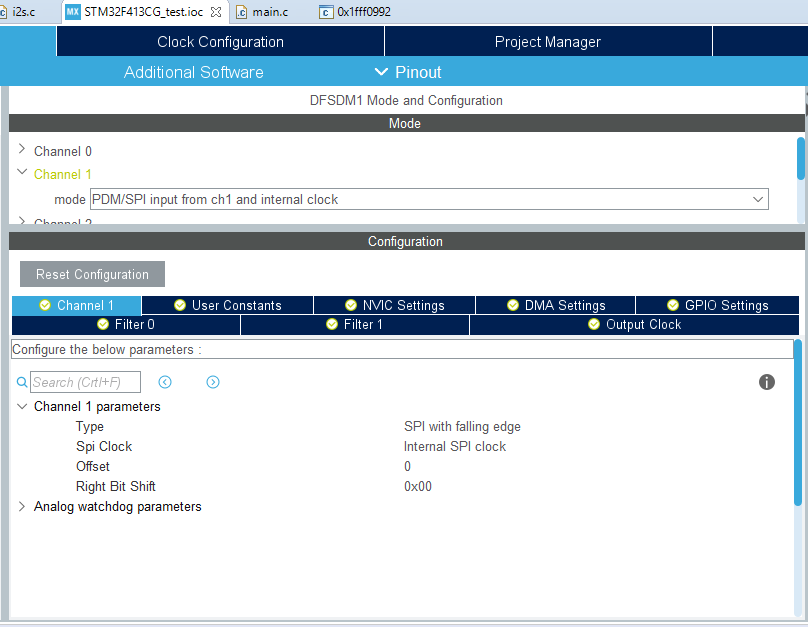The image size is (808, 627).
Task: Go to previous search result arrow
Action: click(x=165, y=382)
